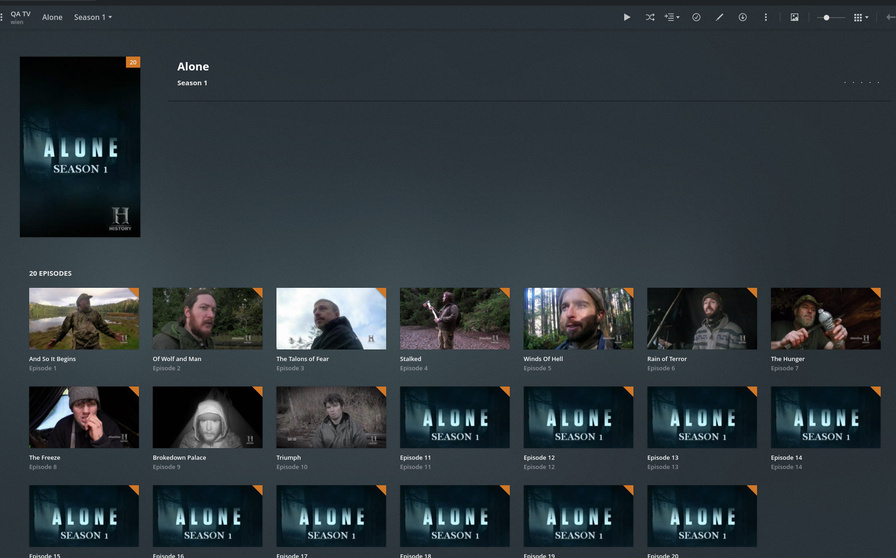Screen dimensions: 896x558
Task: Click the And So It Begins title link
Action: pos(53,359)
